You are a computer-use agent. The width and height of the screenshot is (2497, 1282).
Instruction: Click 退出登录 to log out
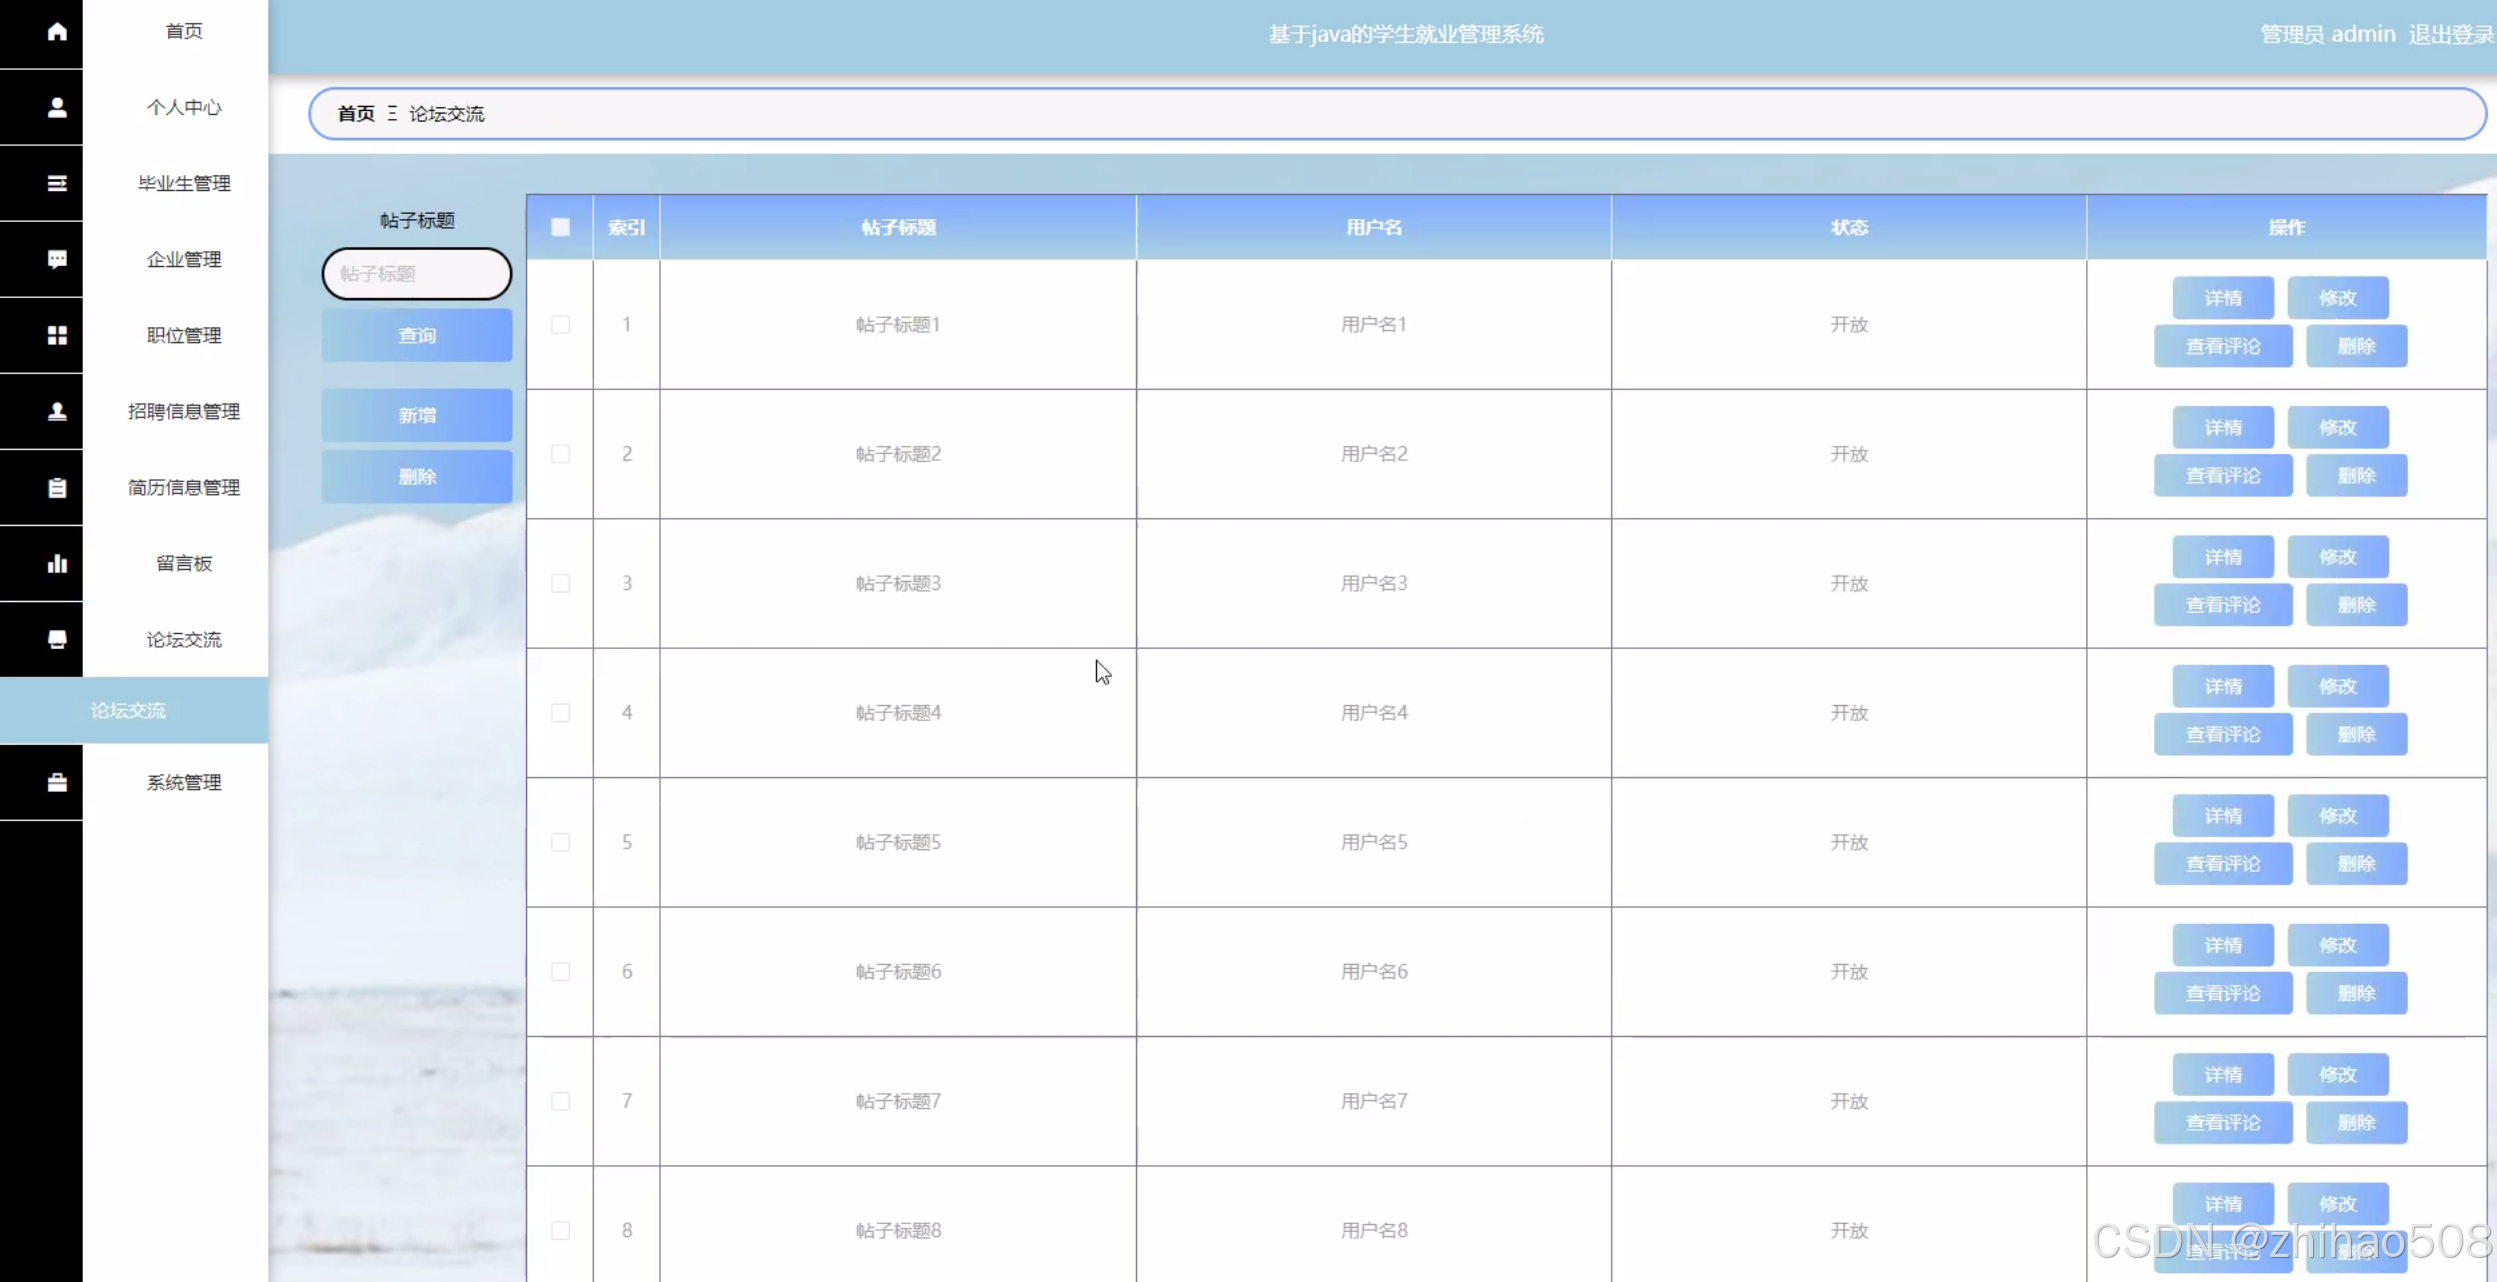coord(2450,35)
